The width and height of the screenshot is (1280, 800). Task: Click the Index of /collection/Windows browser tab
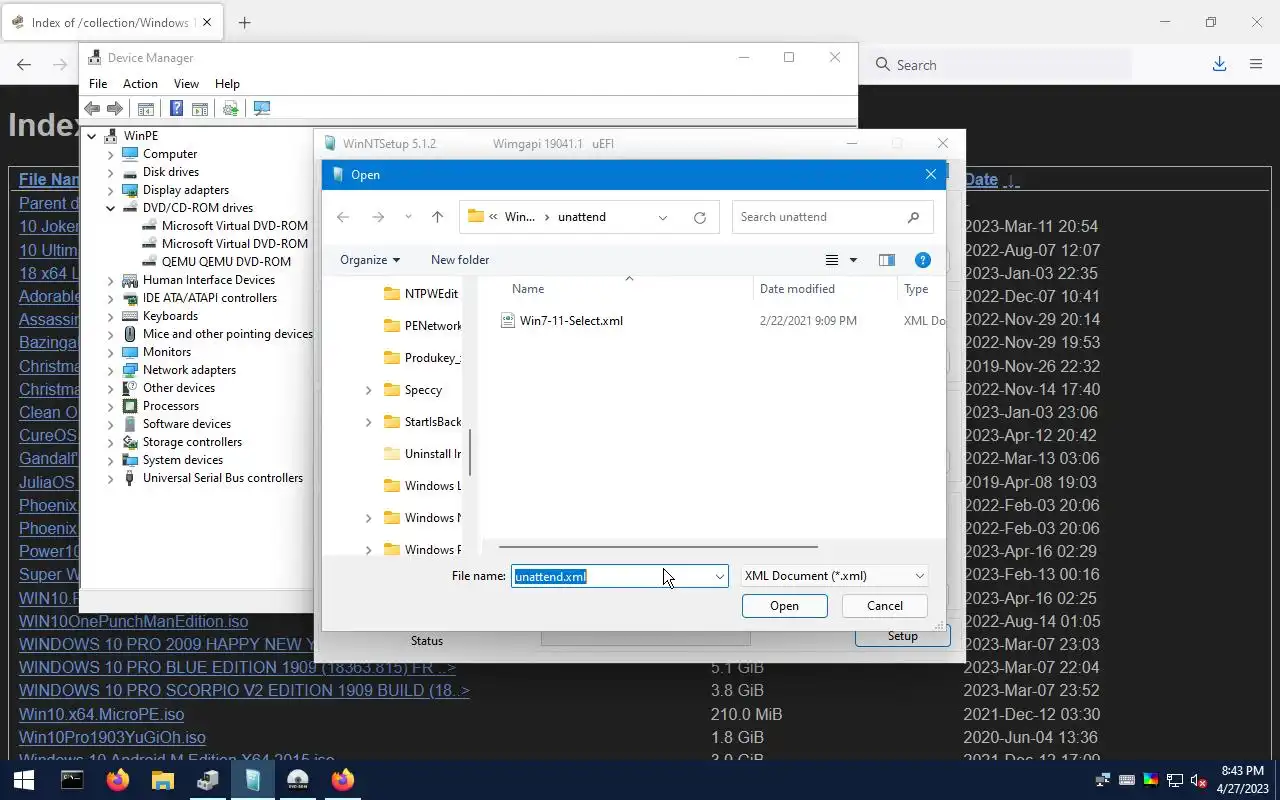tap(110, 22)
